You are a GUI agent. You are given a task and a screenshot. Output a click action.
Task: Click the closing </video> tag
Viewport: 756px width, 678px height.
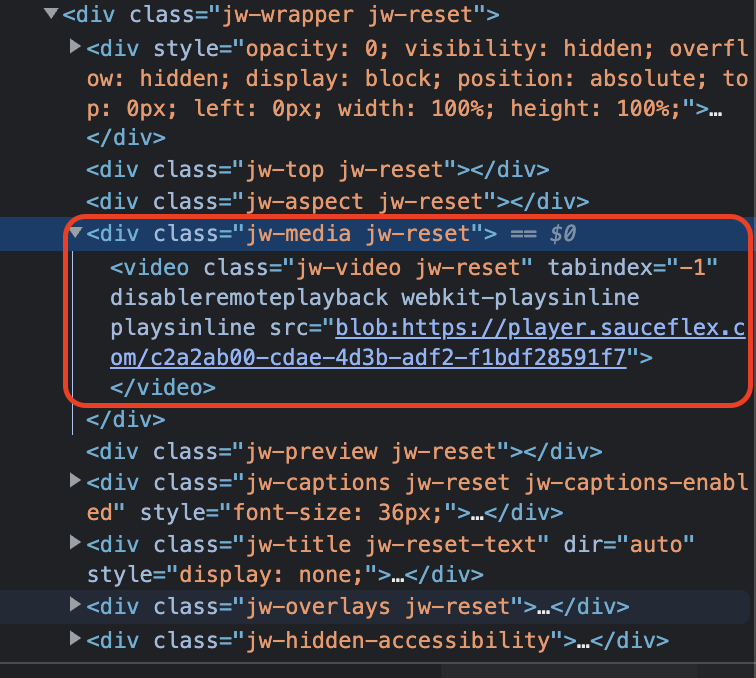pos(163,388)
